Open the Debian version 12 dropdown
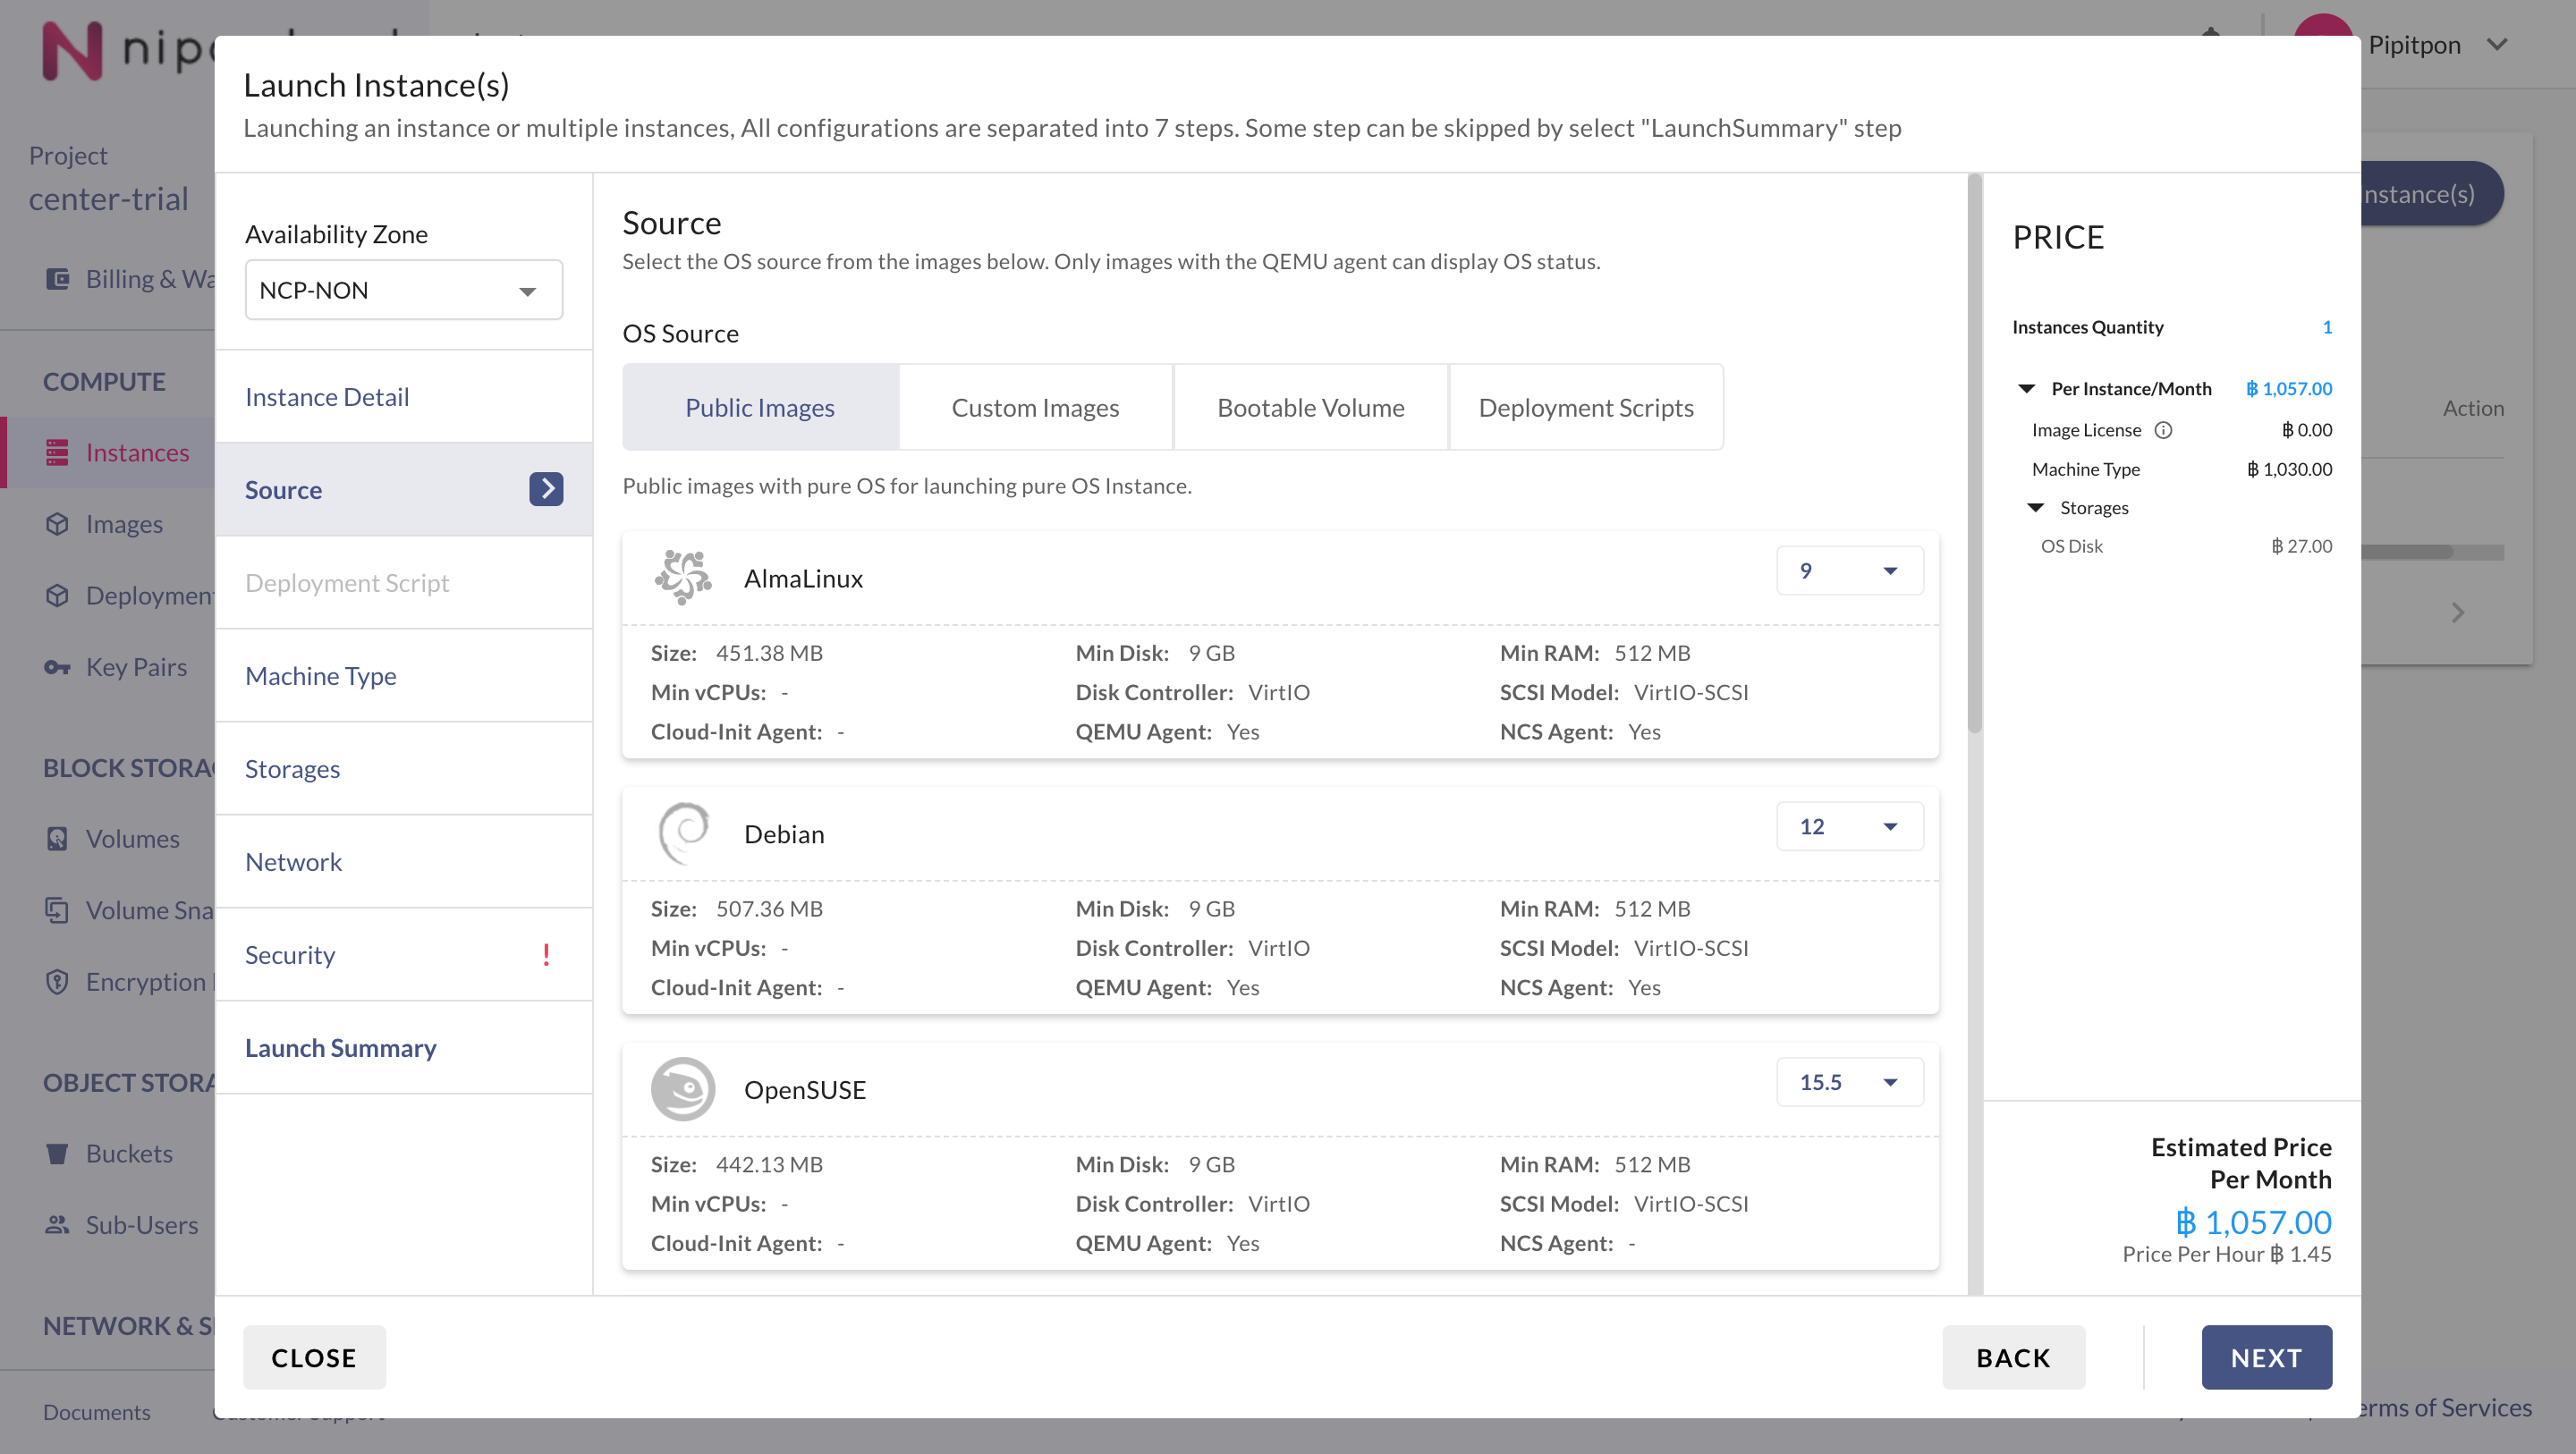2576x1454 pixels. pyautogui.click(x=1850, y=826)
